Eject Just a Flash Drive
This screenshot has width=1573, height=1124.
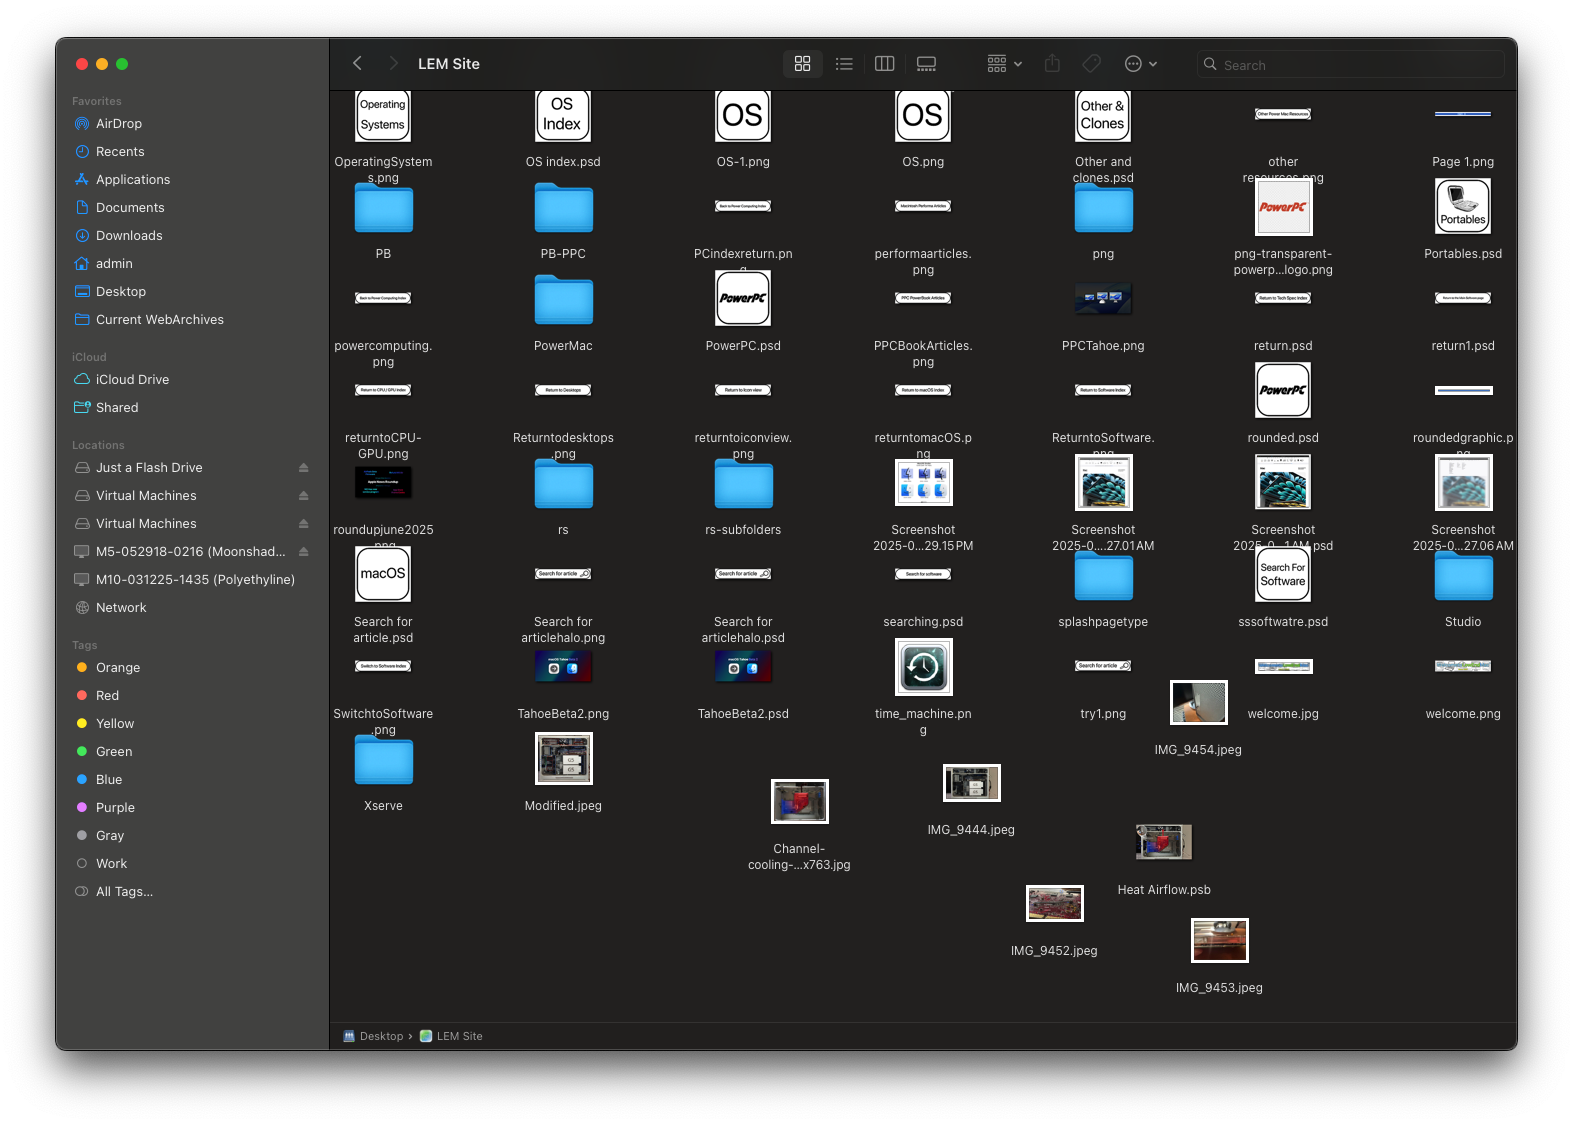click(304, 468)
